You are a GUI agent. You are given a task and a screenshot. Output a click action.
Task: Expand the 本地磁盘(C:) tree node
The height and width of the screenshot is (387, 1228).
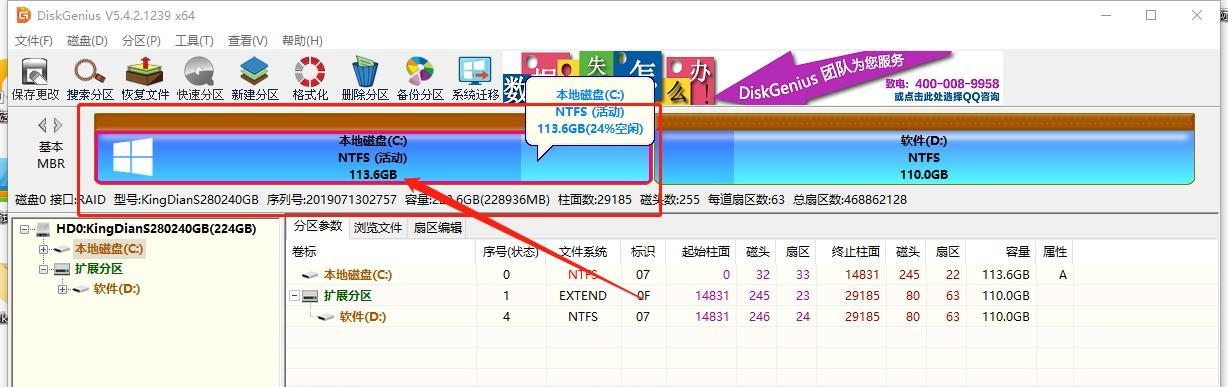[43, 249]
